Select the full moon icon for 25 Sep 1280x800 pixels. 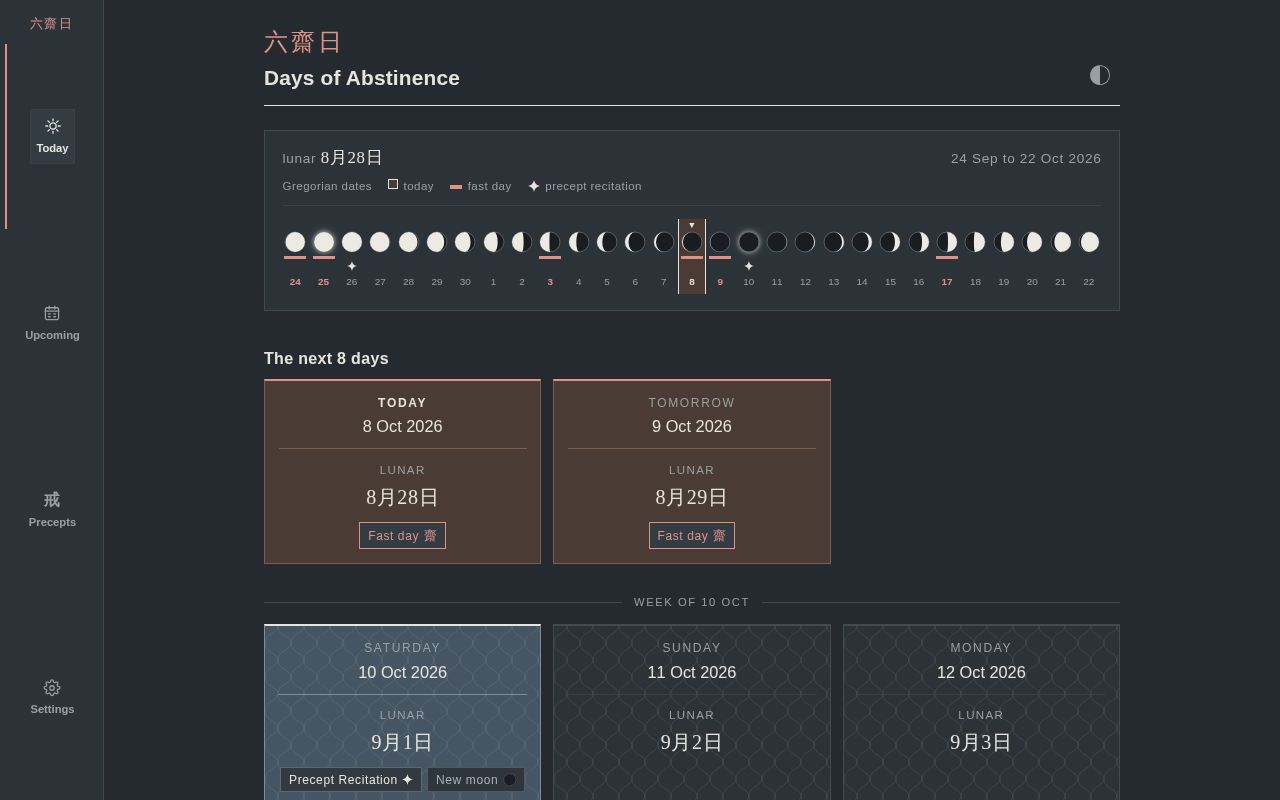click(x=324, y=242)
